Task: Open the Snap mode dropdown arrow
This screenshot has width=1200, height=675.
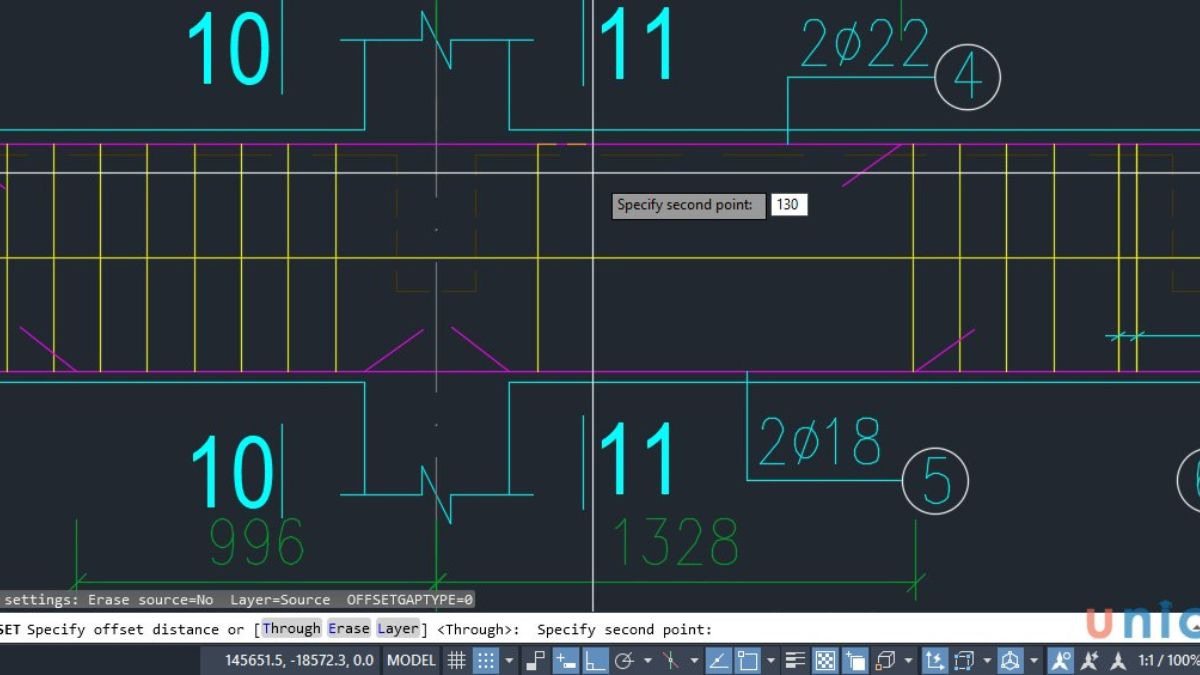Action: tap(509, 660)
